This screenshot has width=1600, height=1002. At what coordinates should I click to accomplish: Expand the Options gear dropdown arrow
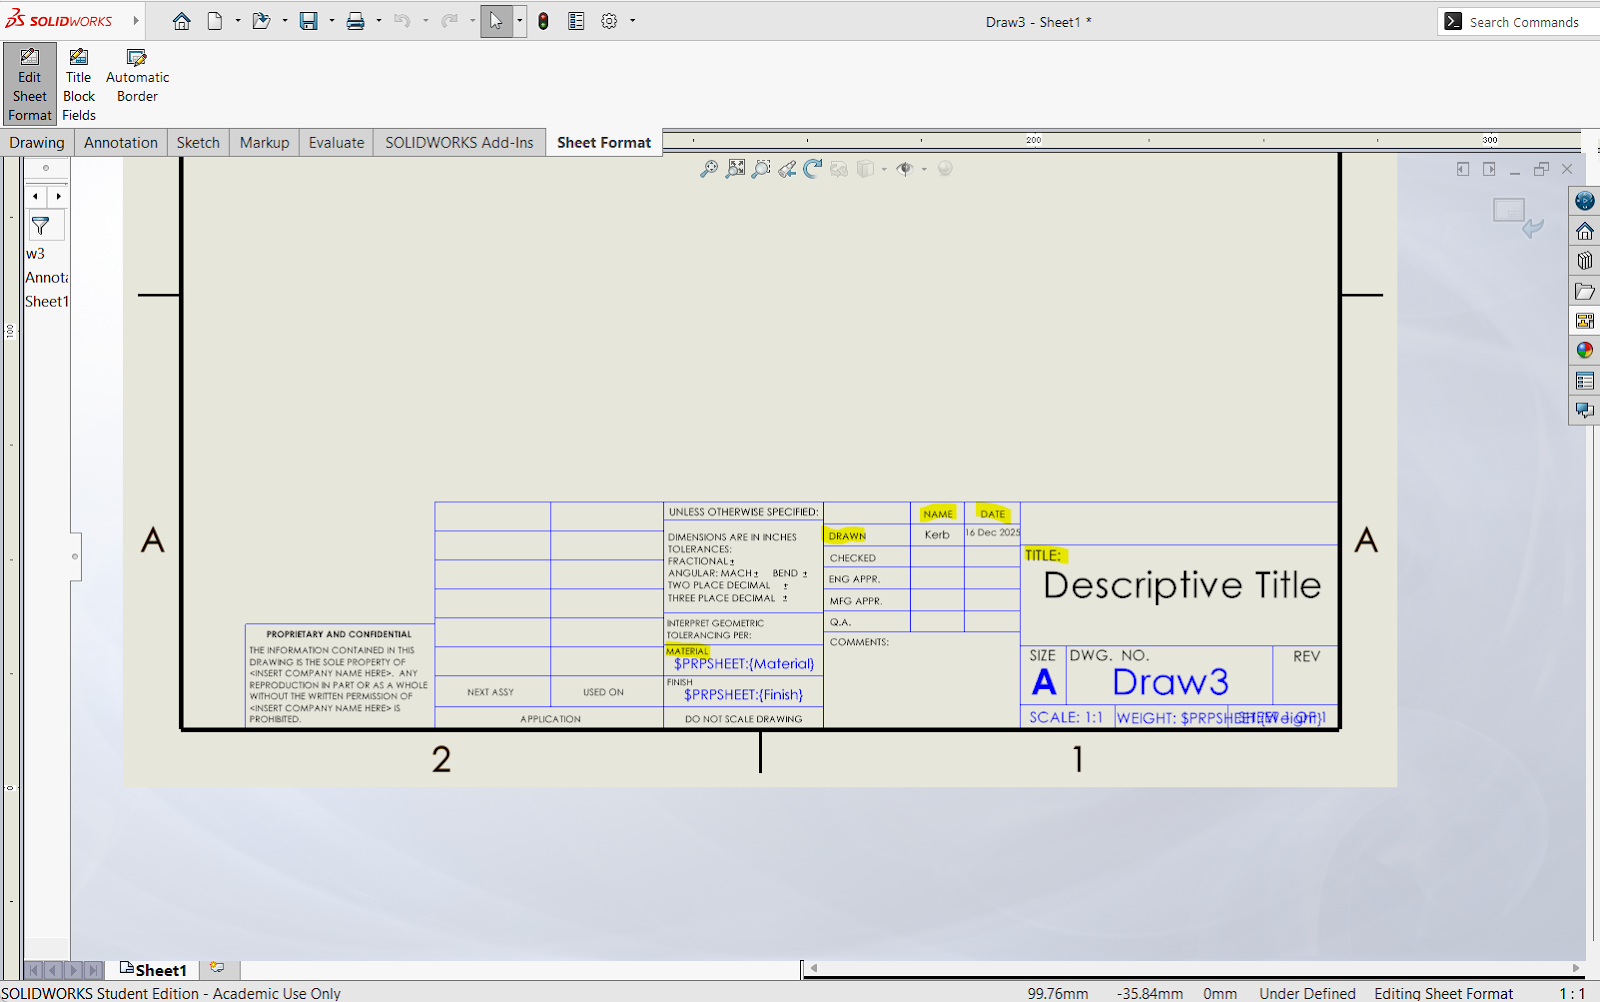coord(632,21)
